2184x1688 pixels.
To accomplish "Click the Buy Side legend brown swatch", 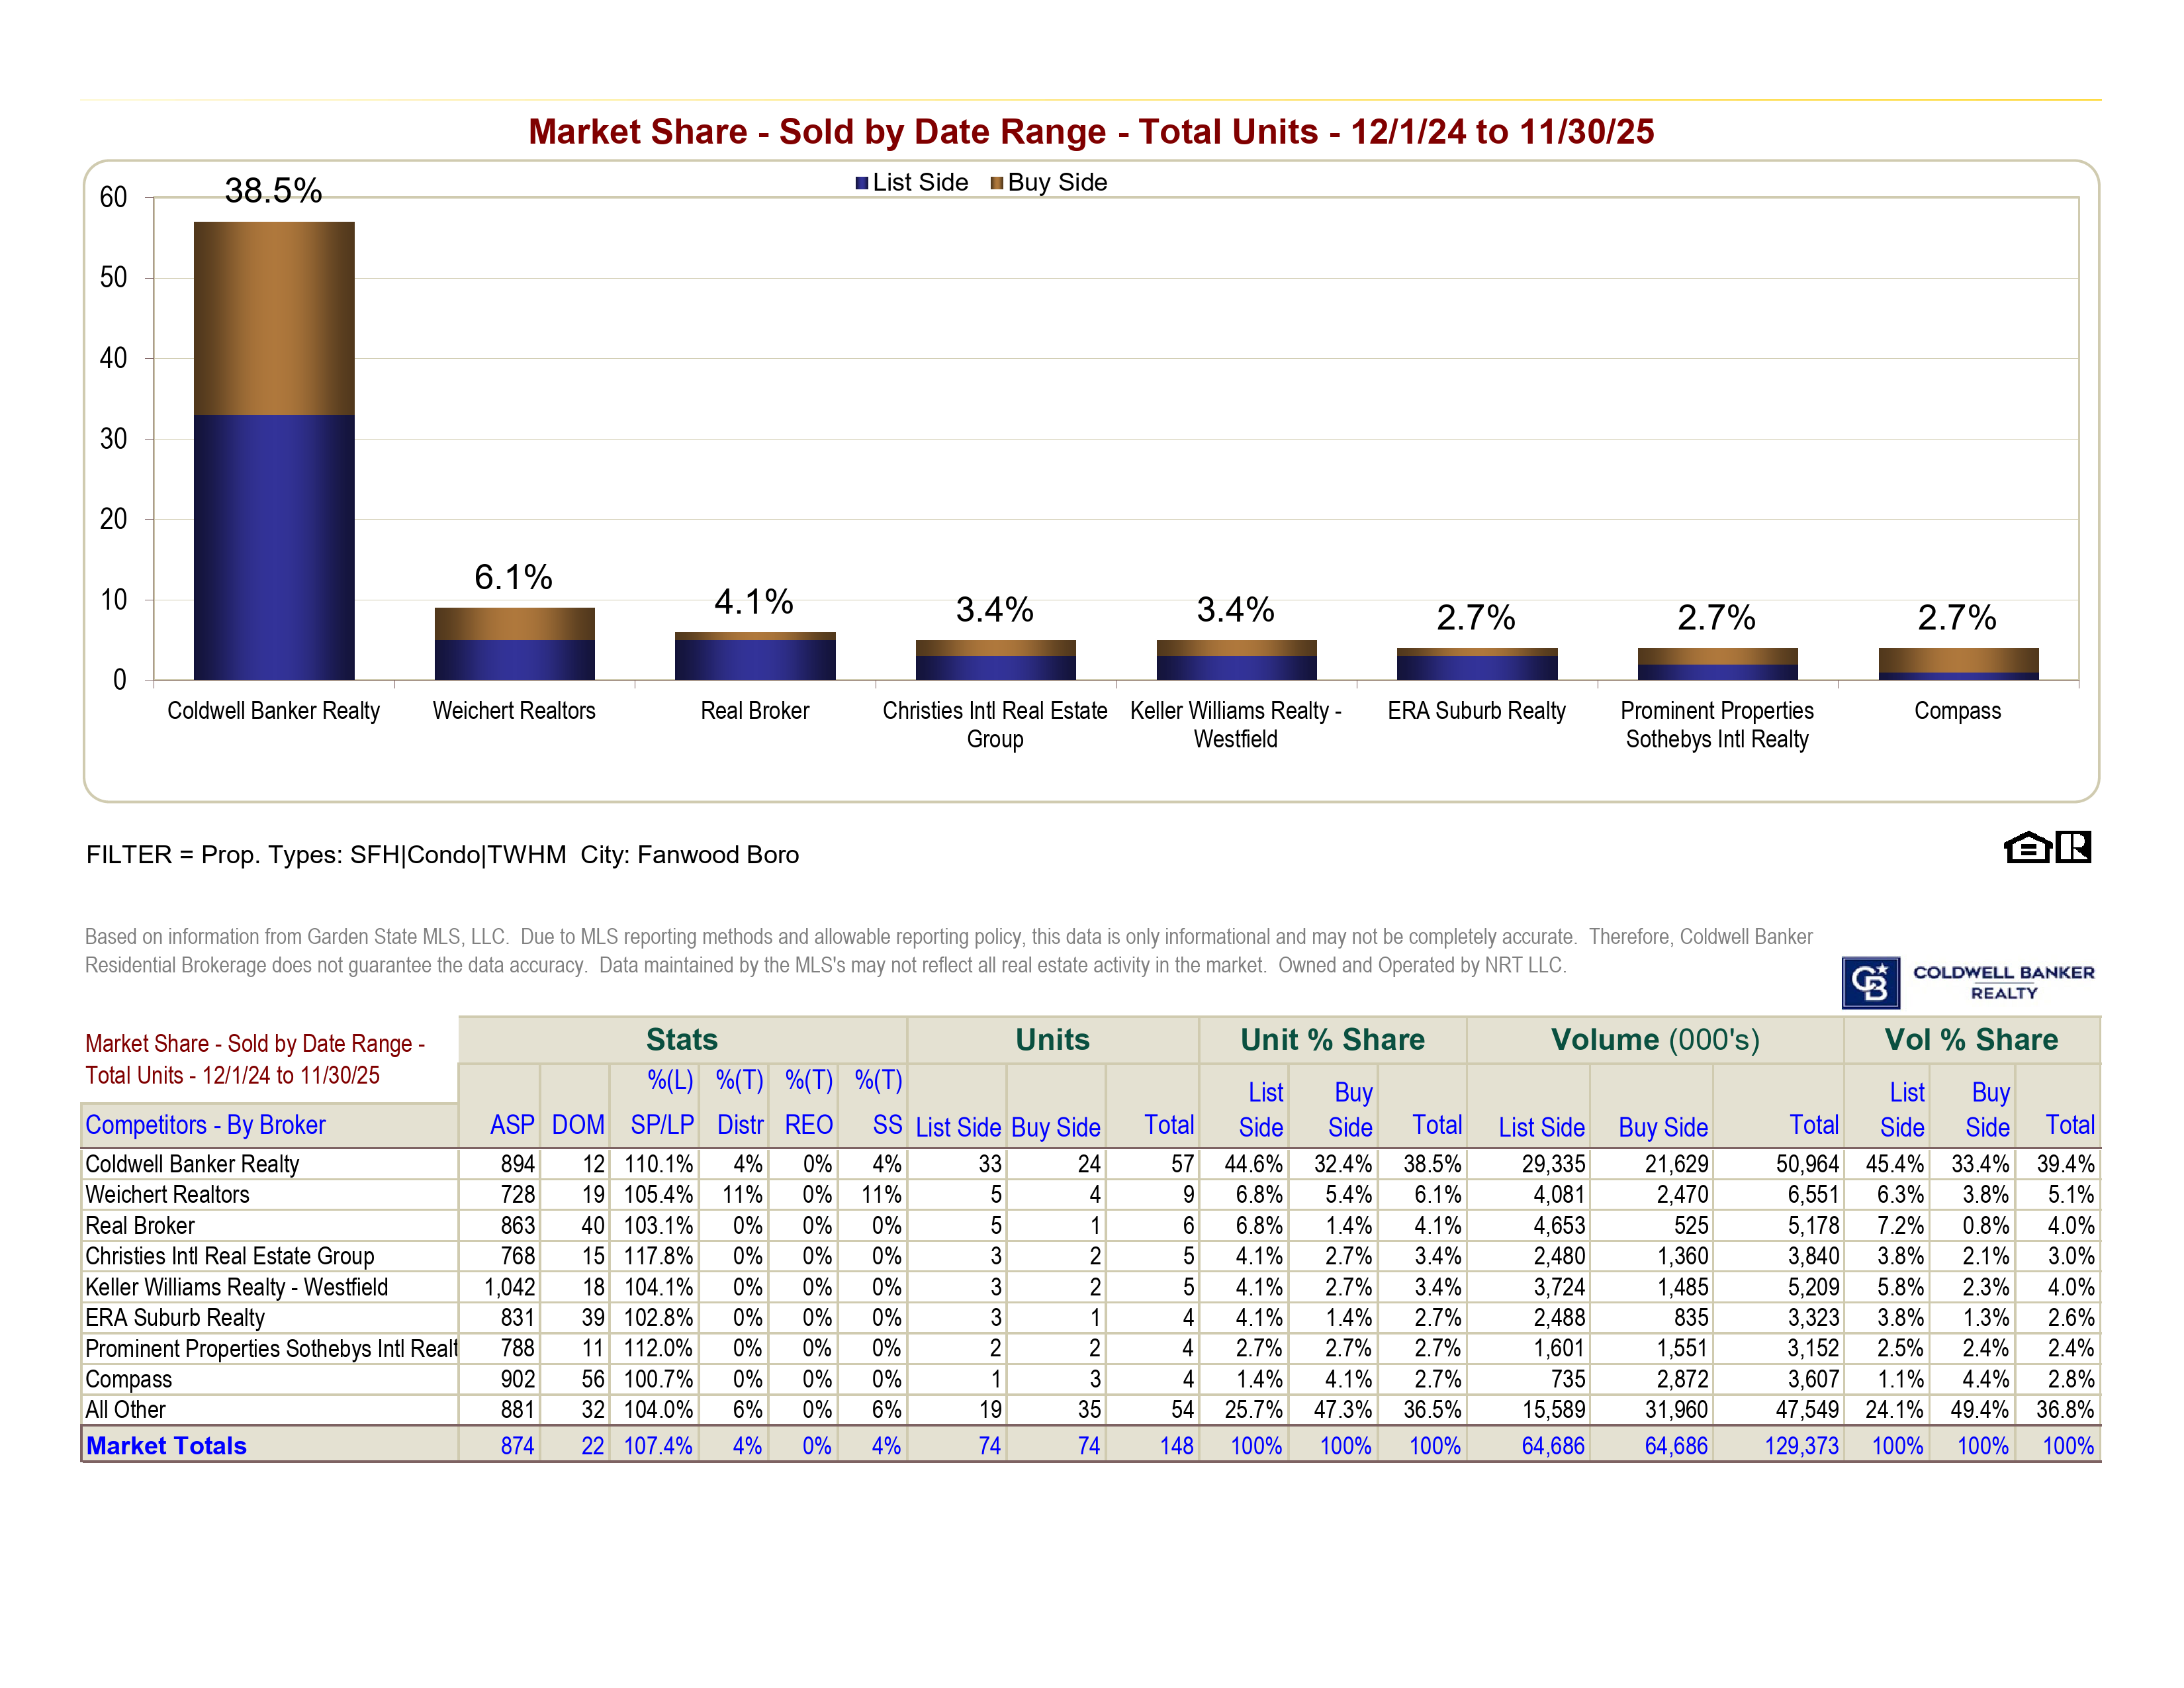I will point(997,183).
